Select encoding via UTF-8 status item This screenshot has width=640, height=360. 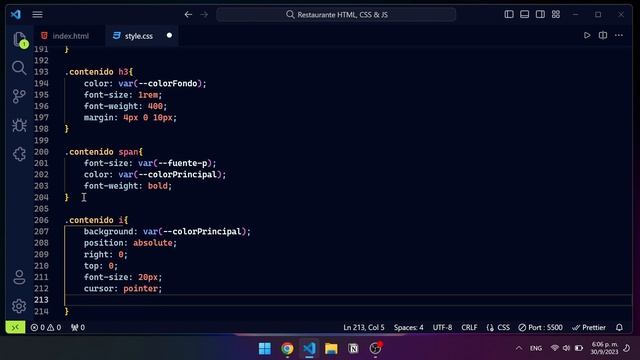[x=442, y=327]
